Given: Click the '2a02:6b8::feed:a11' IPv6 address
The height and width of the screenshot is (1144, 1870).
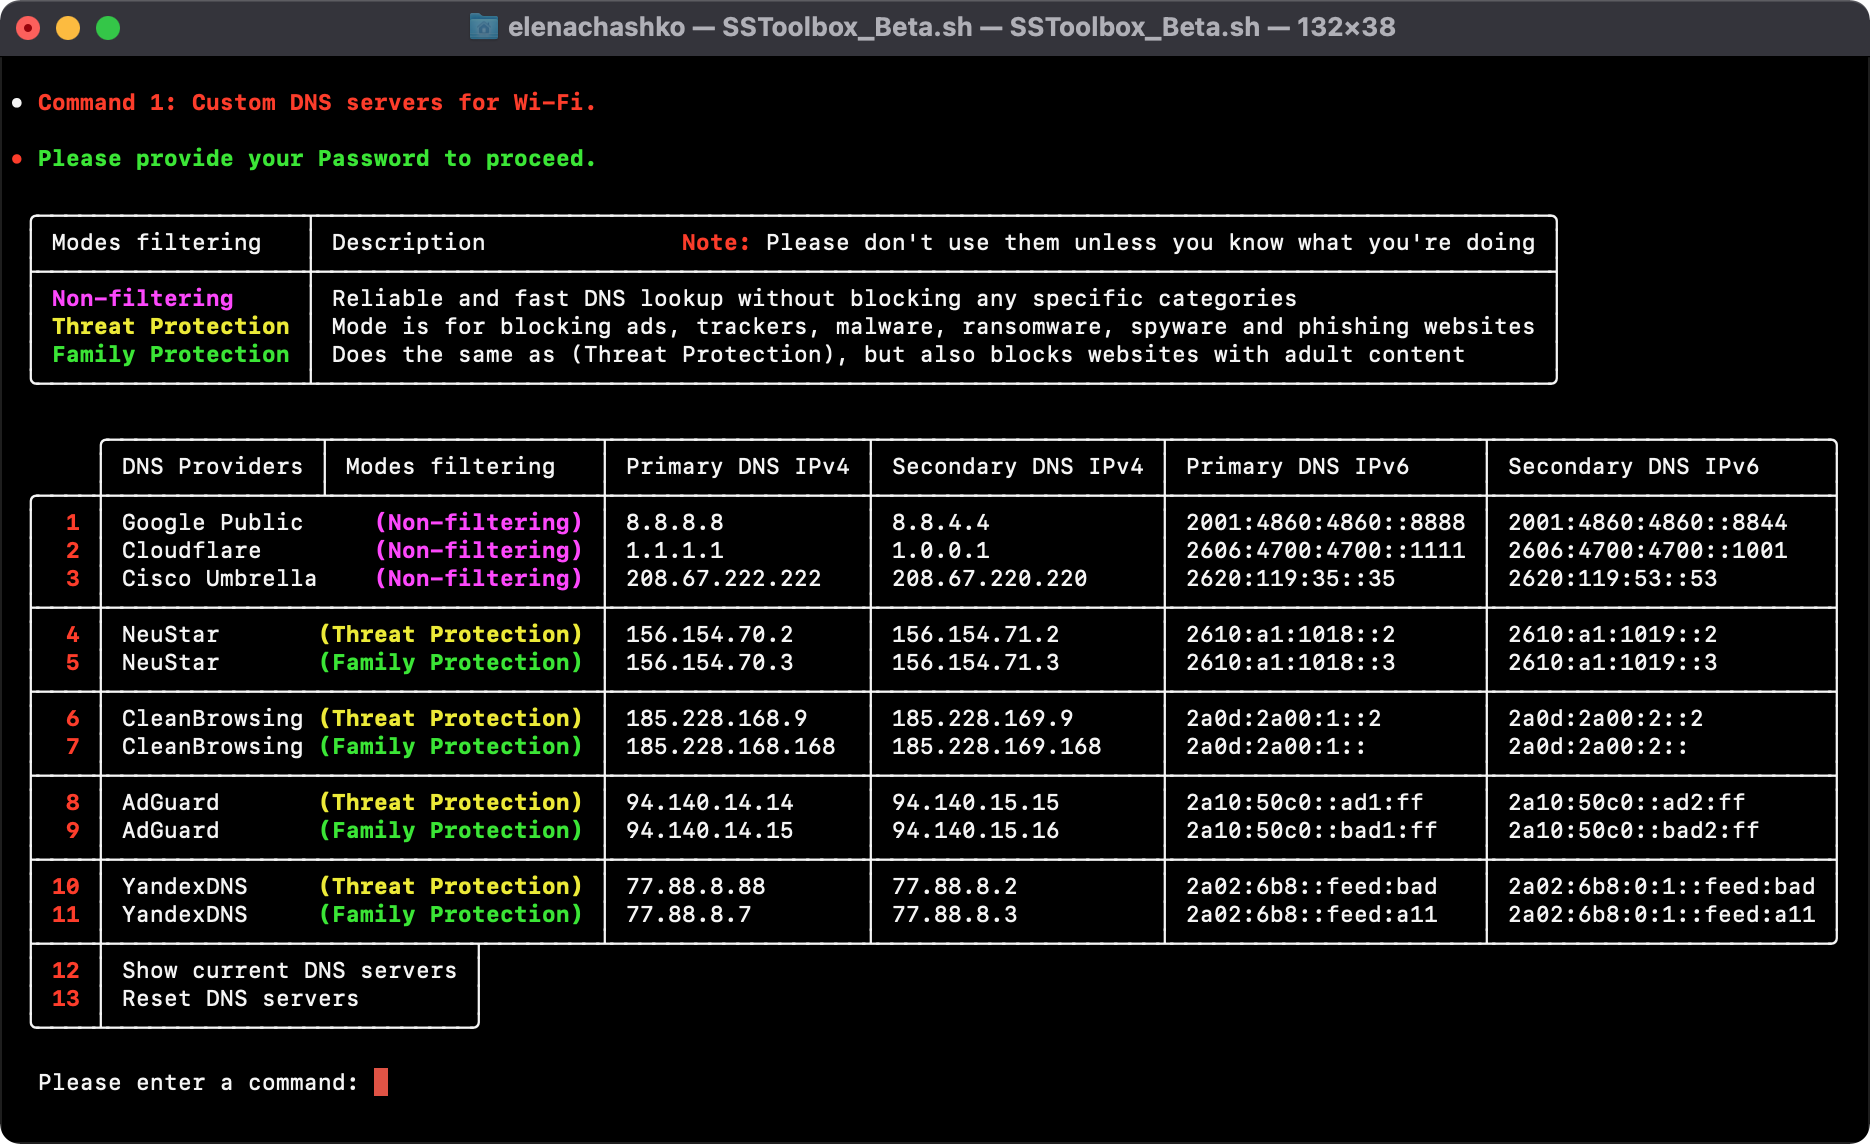Looking at the screenshot, I should (x=1312, y=915).
